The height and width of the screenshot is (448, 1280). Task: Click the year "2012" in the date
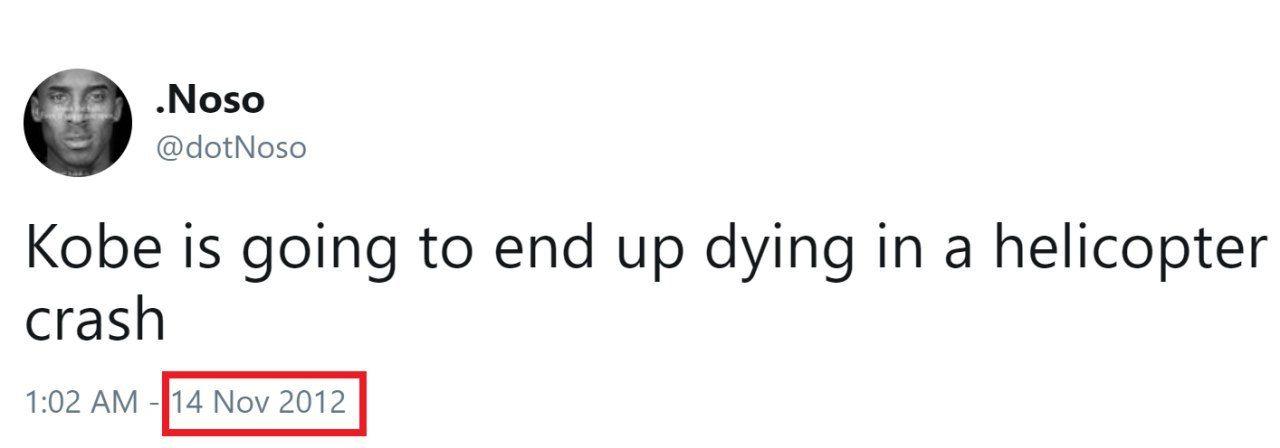pyautogui.click(x=312, y=403)
